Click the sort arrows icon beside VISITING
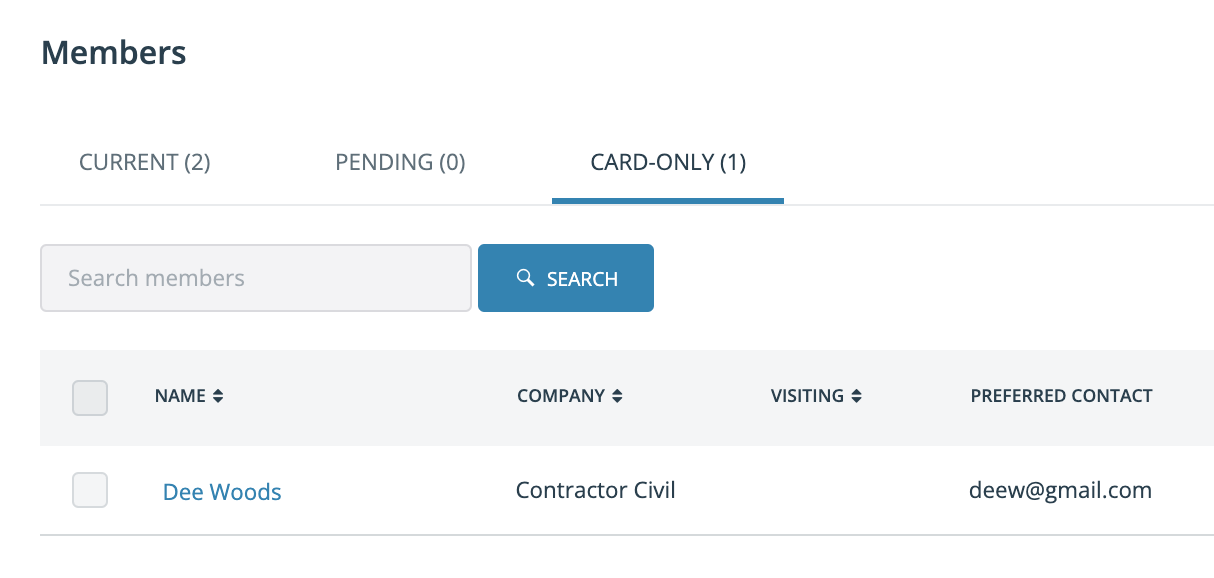This screenshot has height=578, width=1214. (856, 396)
